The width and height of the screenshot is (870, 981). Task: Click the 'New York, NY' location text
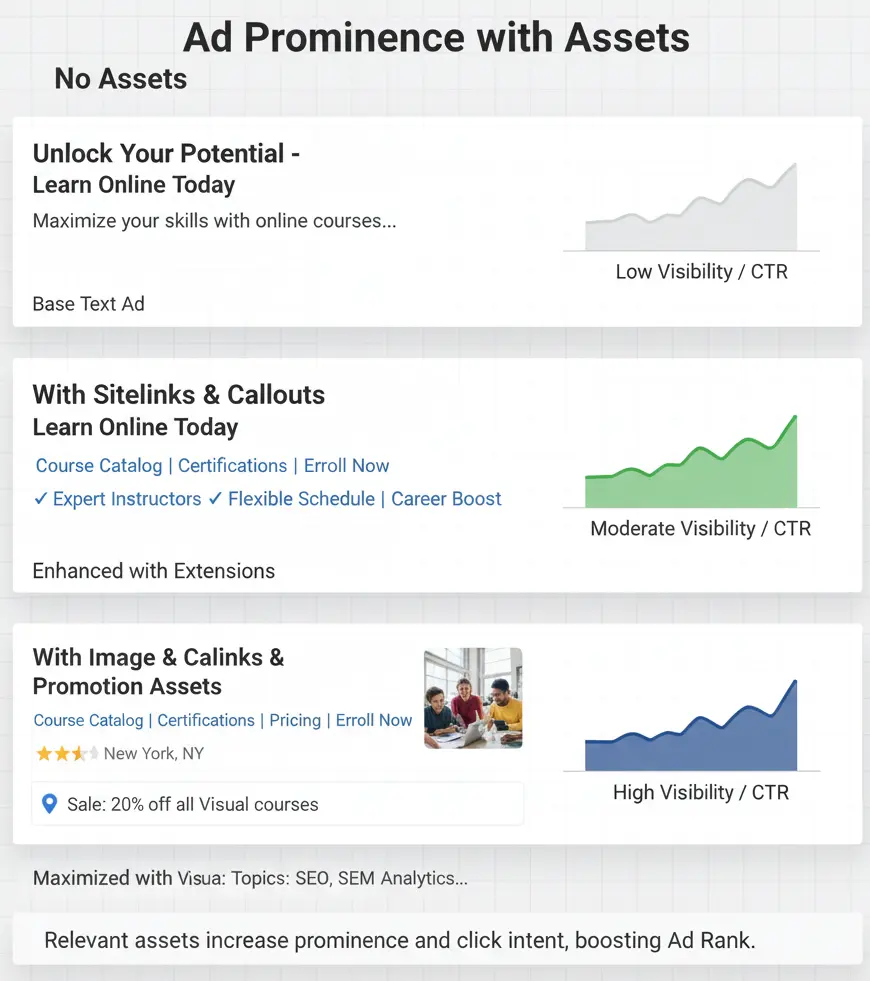[x=154, y=753]
